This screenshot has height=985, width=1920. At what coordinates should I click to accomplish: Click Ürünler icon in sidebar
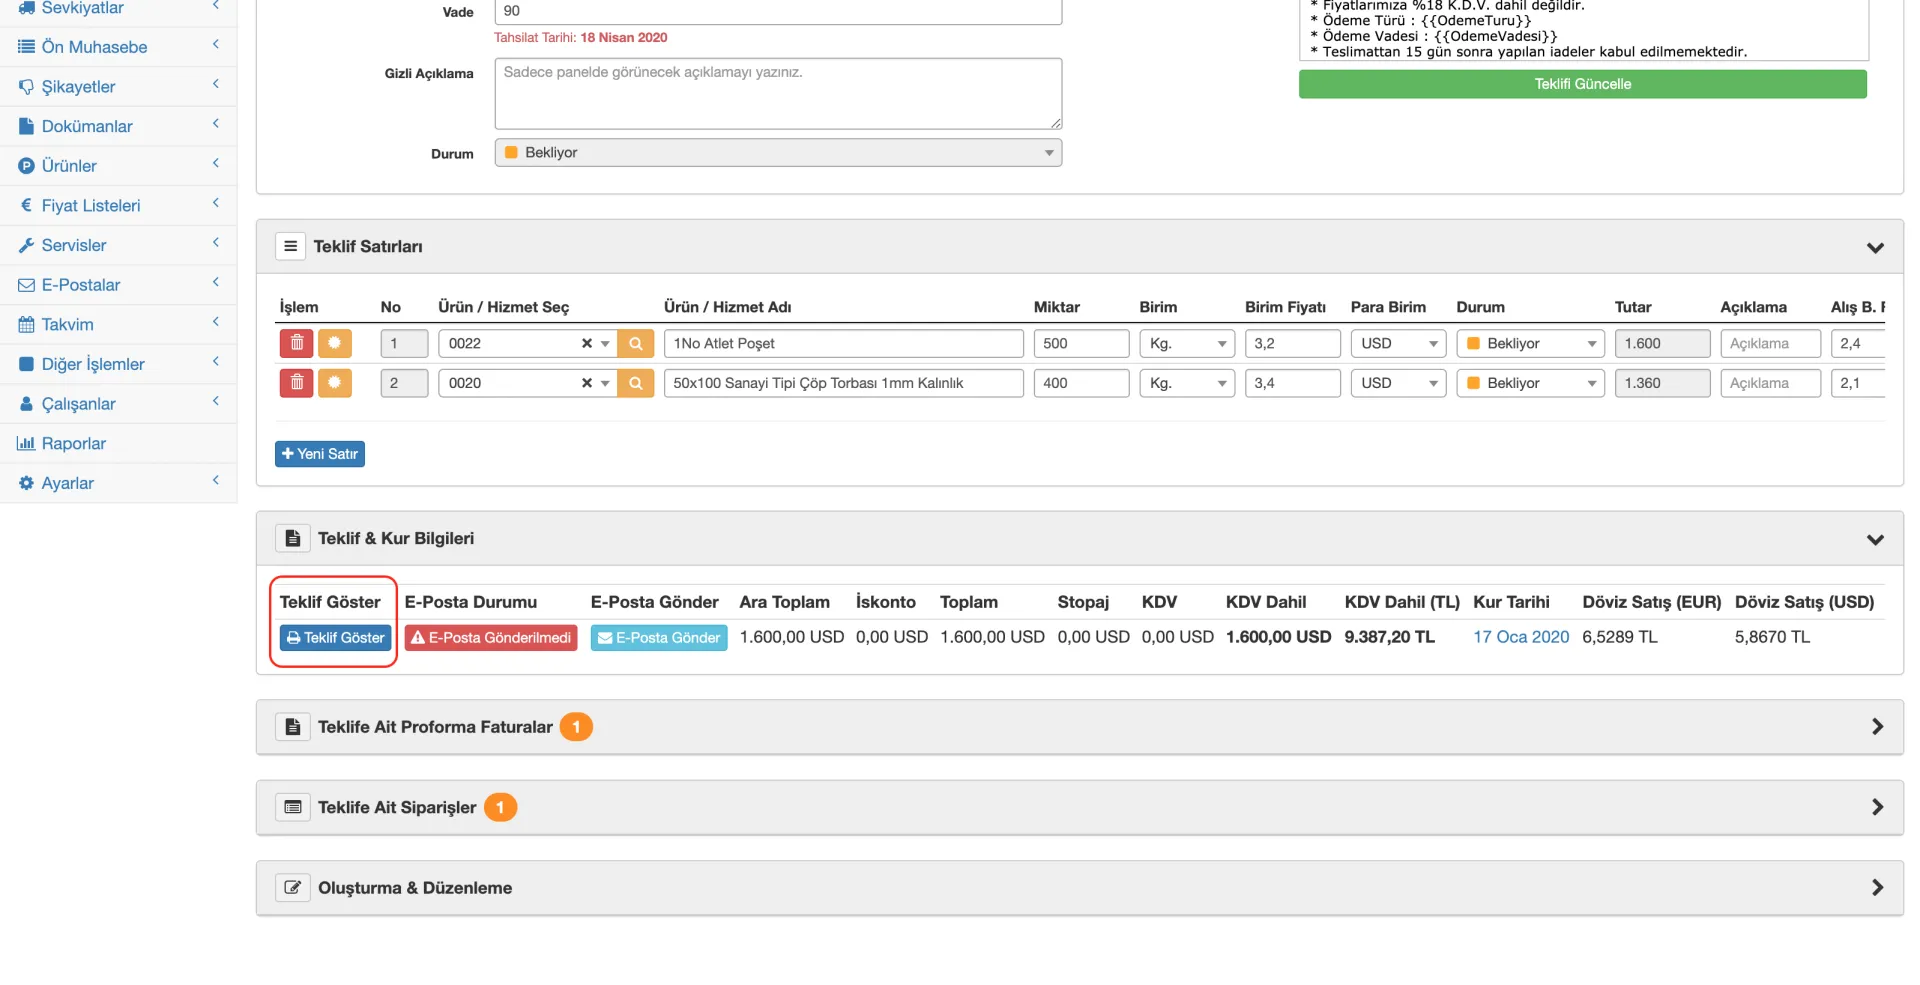(x=27, y=166)
